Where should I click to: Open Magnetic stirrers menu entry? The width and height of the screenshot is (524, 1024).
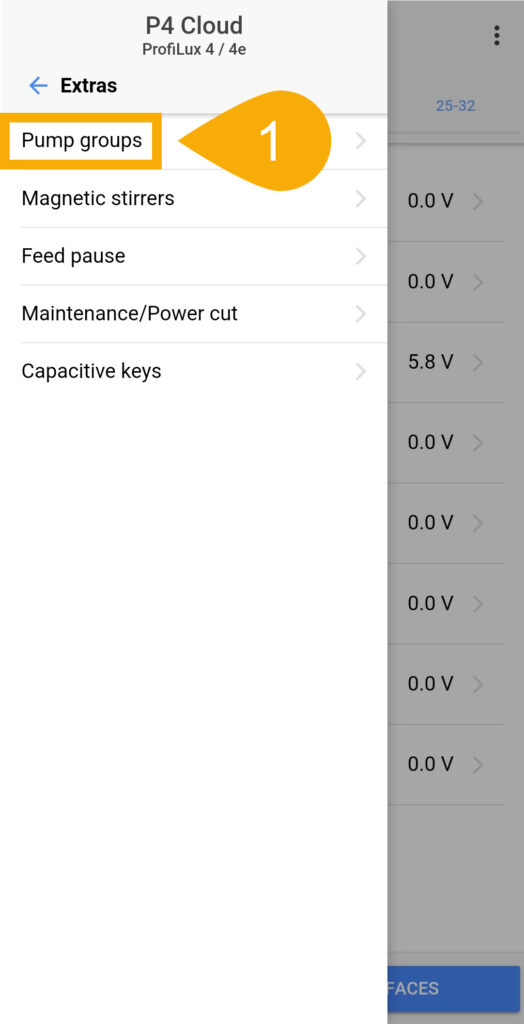coord(193,199)
